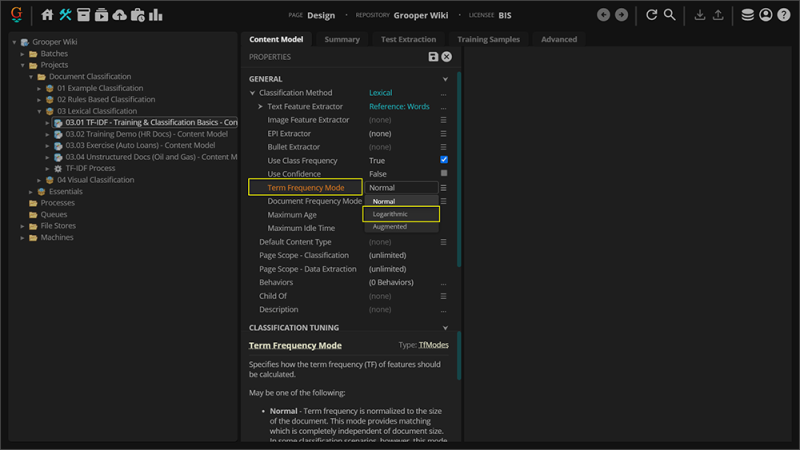Open the Search magnifier icon
This screenshot has width=800, height=450.
(x=670, y=15)
